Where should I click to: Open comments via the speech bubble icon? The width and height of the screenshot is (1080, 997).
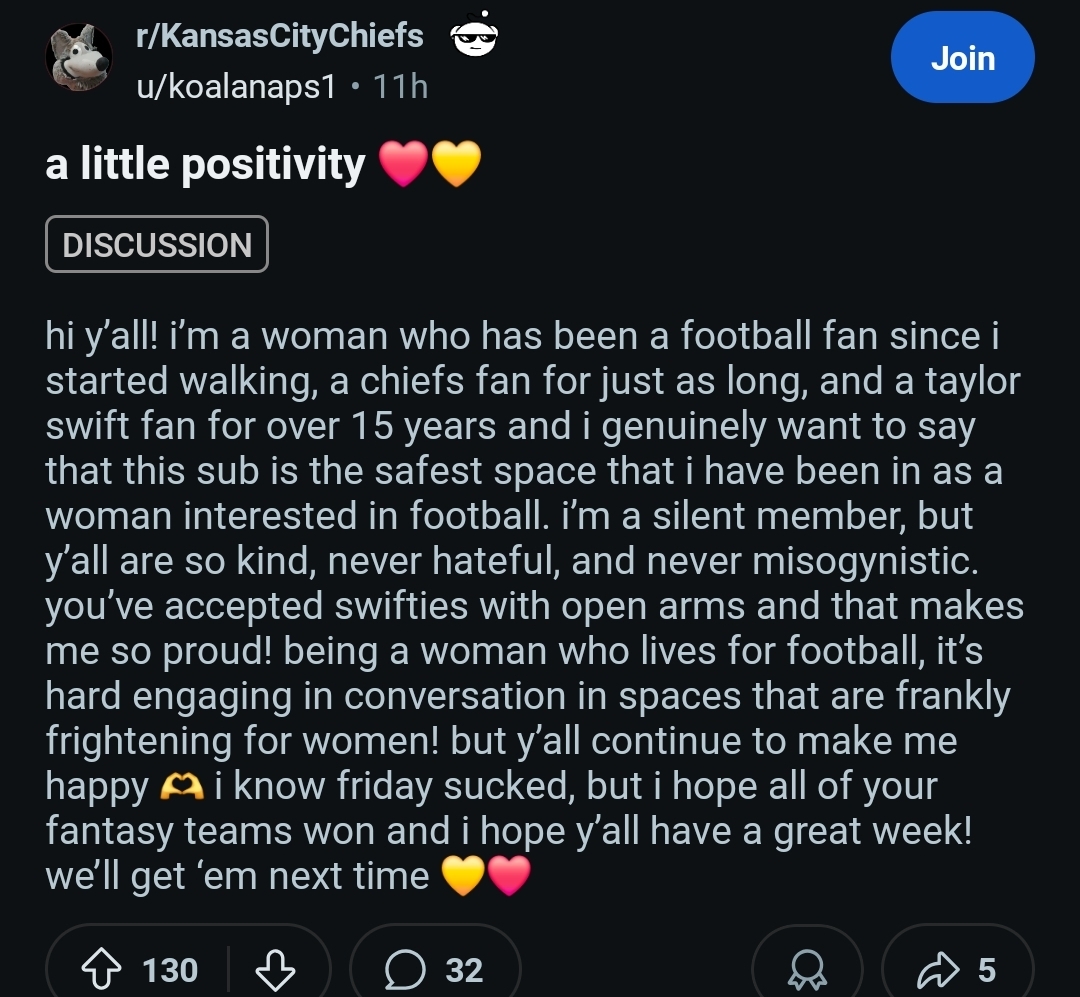click(x=406, y=969)
